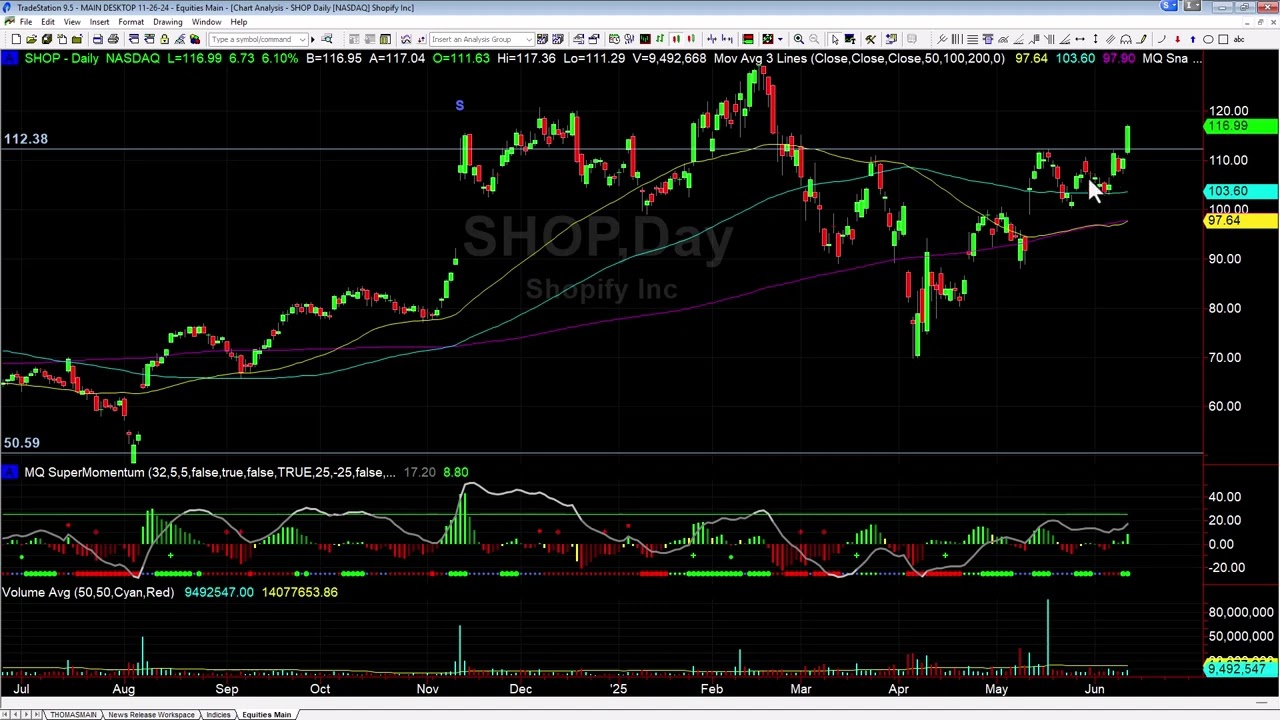Toggle the chart crosshair pointer tool

pyautogui.click(x=851, y=39)
